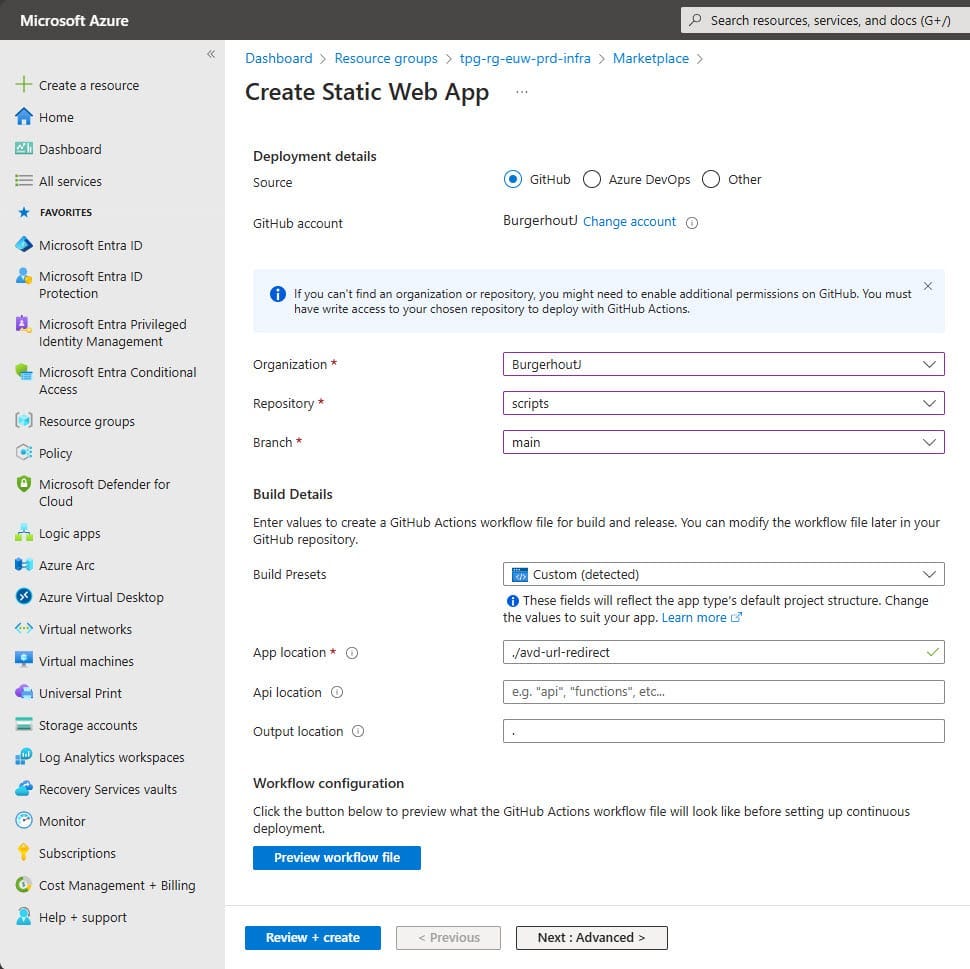Click the Api location input field
The height and width of the screenshot is (969, 970).
(x=723, y=691)
